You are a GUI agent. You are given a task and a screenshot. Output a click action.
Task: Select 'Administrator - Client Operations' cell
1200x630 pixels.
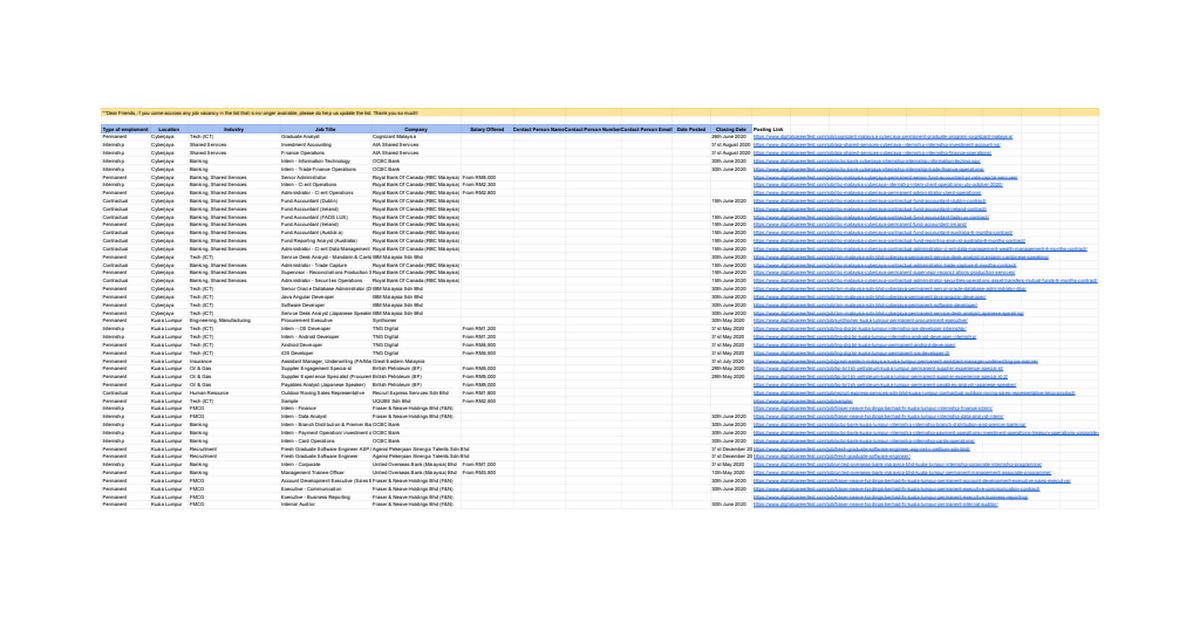pyautogui.click(x=326, y=193)
